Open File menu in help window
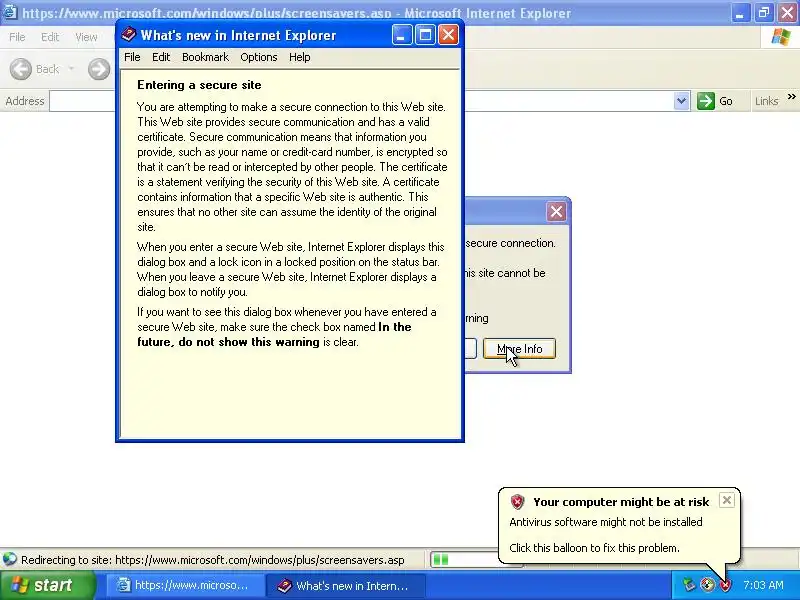Screen dimensions: 800x600 pyautogui.click(x=132, y=57)
